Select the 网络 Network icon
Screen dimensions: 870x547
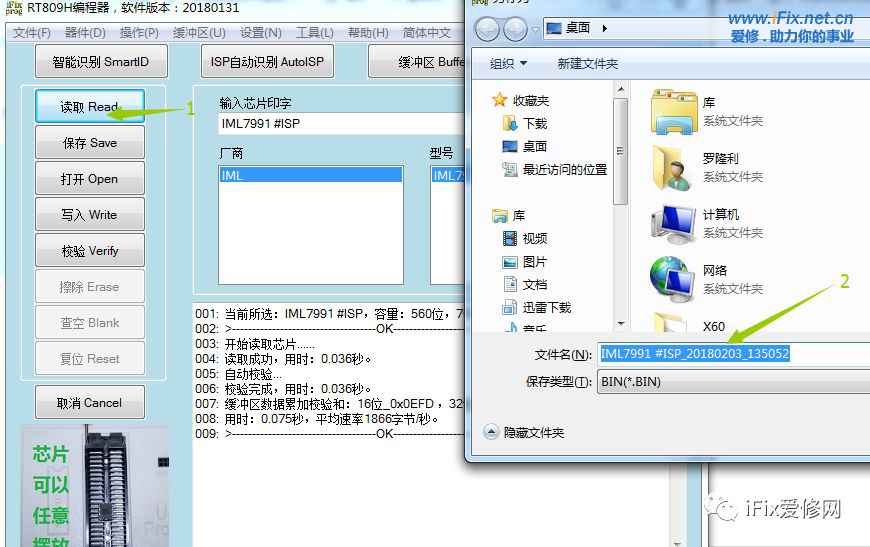(672, 279)
